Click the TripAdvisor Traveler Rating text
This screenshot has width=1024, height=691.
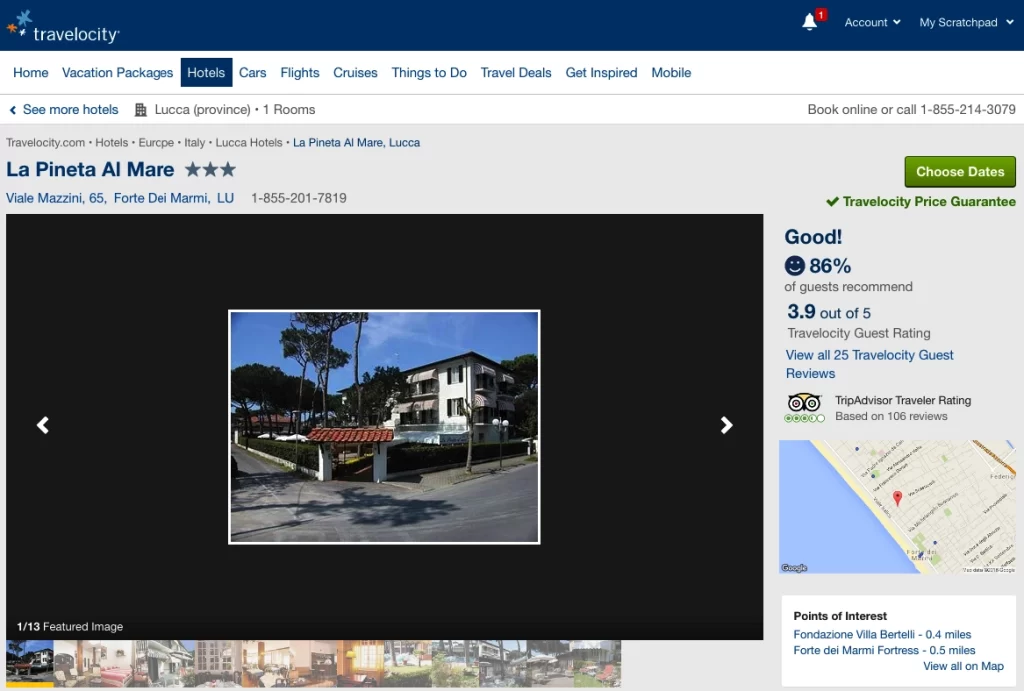(x=903, y=400)
